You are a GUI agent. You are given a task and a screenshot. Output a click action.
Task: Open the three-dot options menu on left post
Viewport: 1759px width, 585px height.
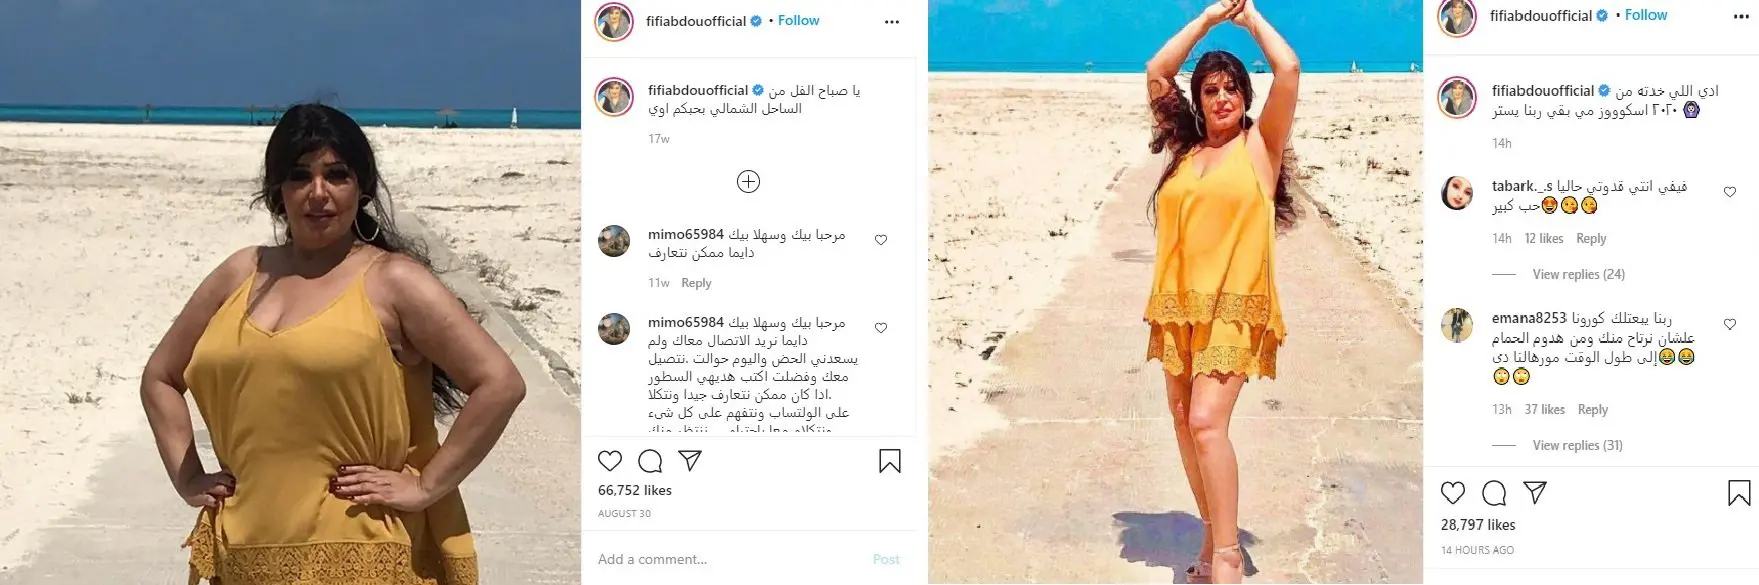(892, 22)
